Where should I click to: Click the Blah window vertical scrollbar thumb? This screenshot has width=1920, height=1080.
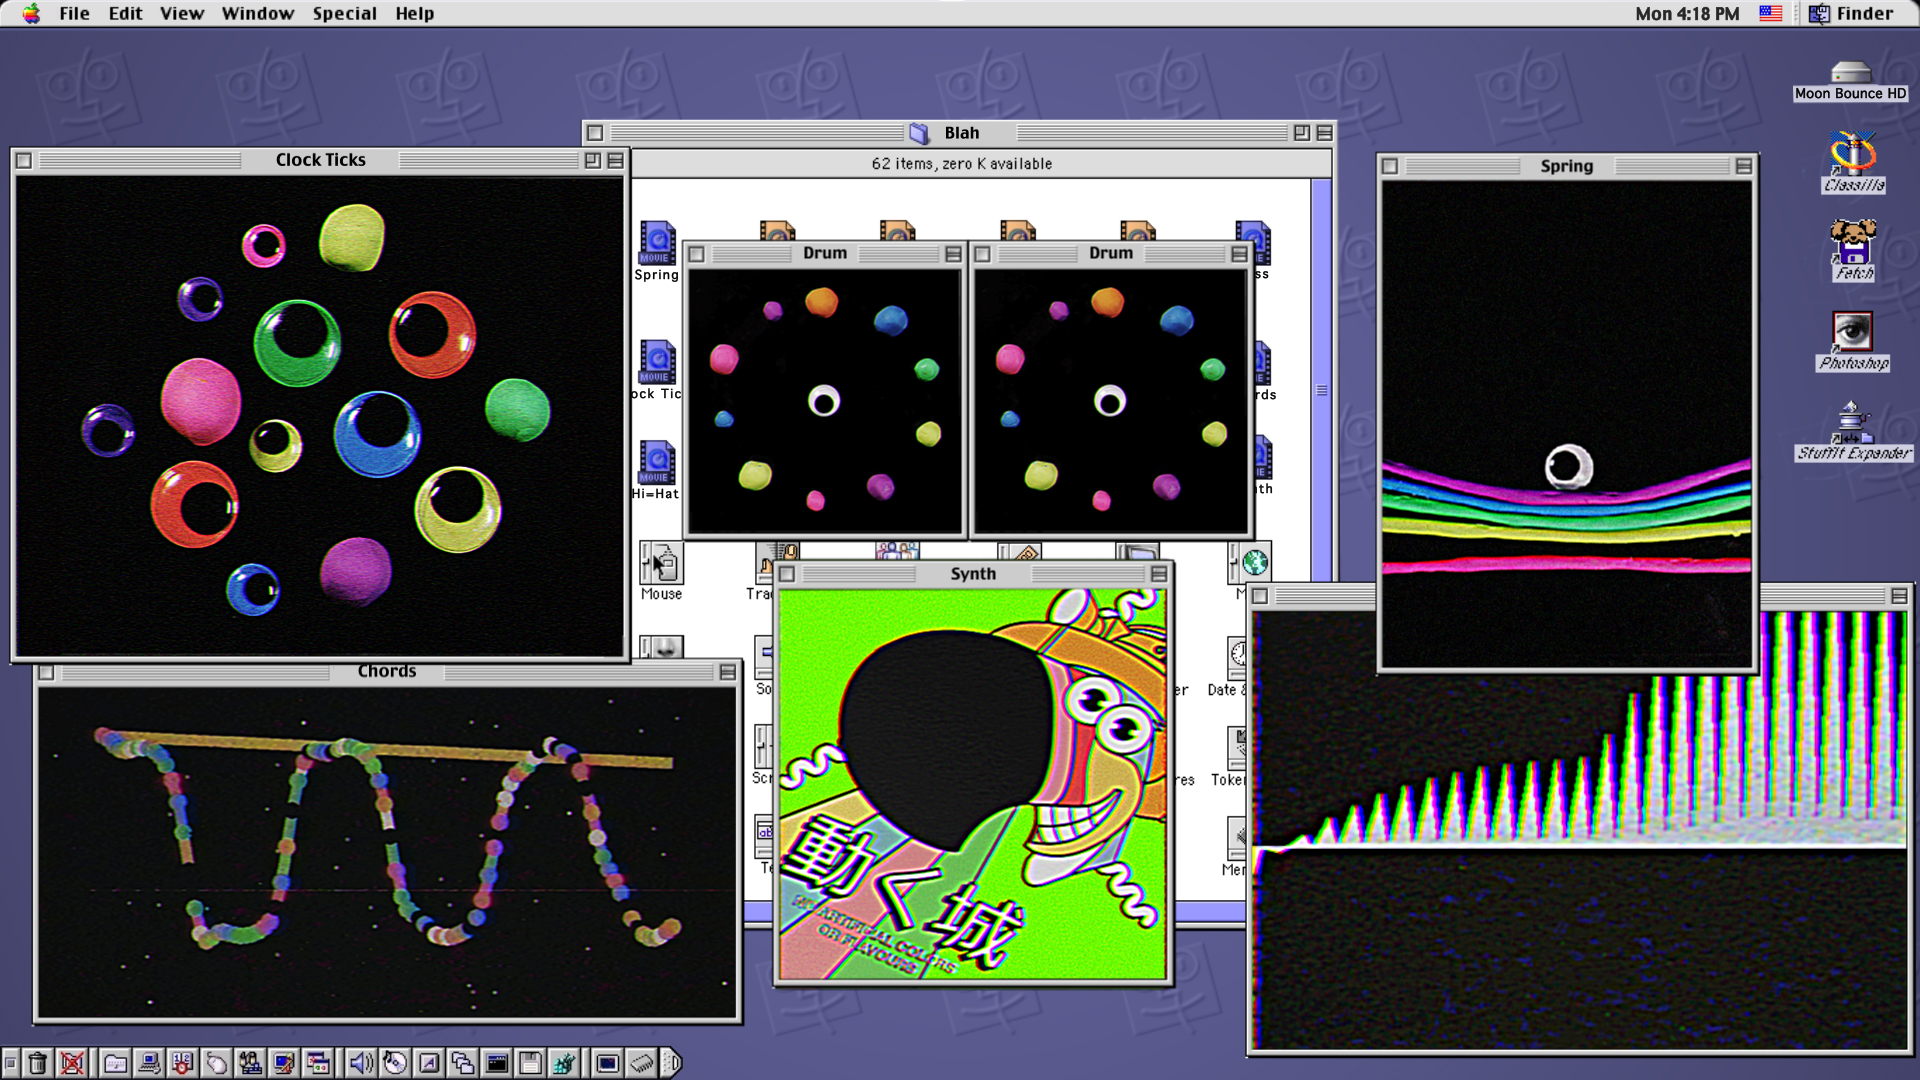1321,390
